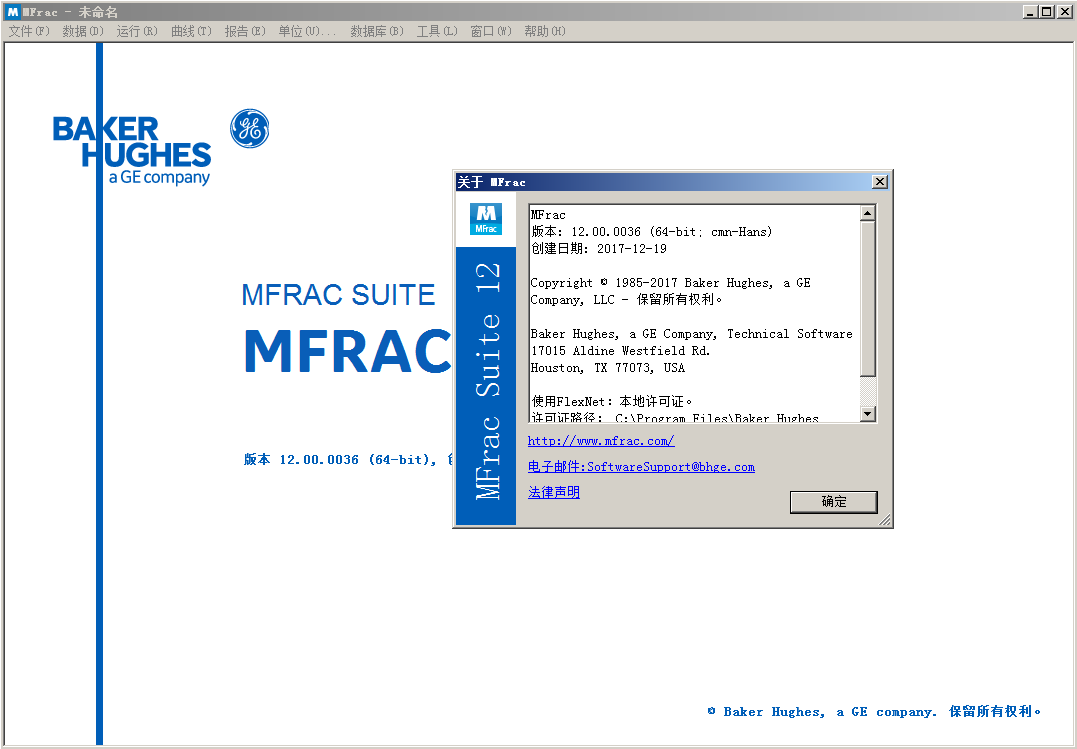
Task: Click the Baker Hughes copyright footer text
Action: [874, 712]
